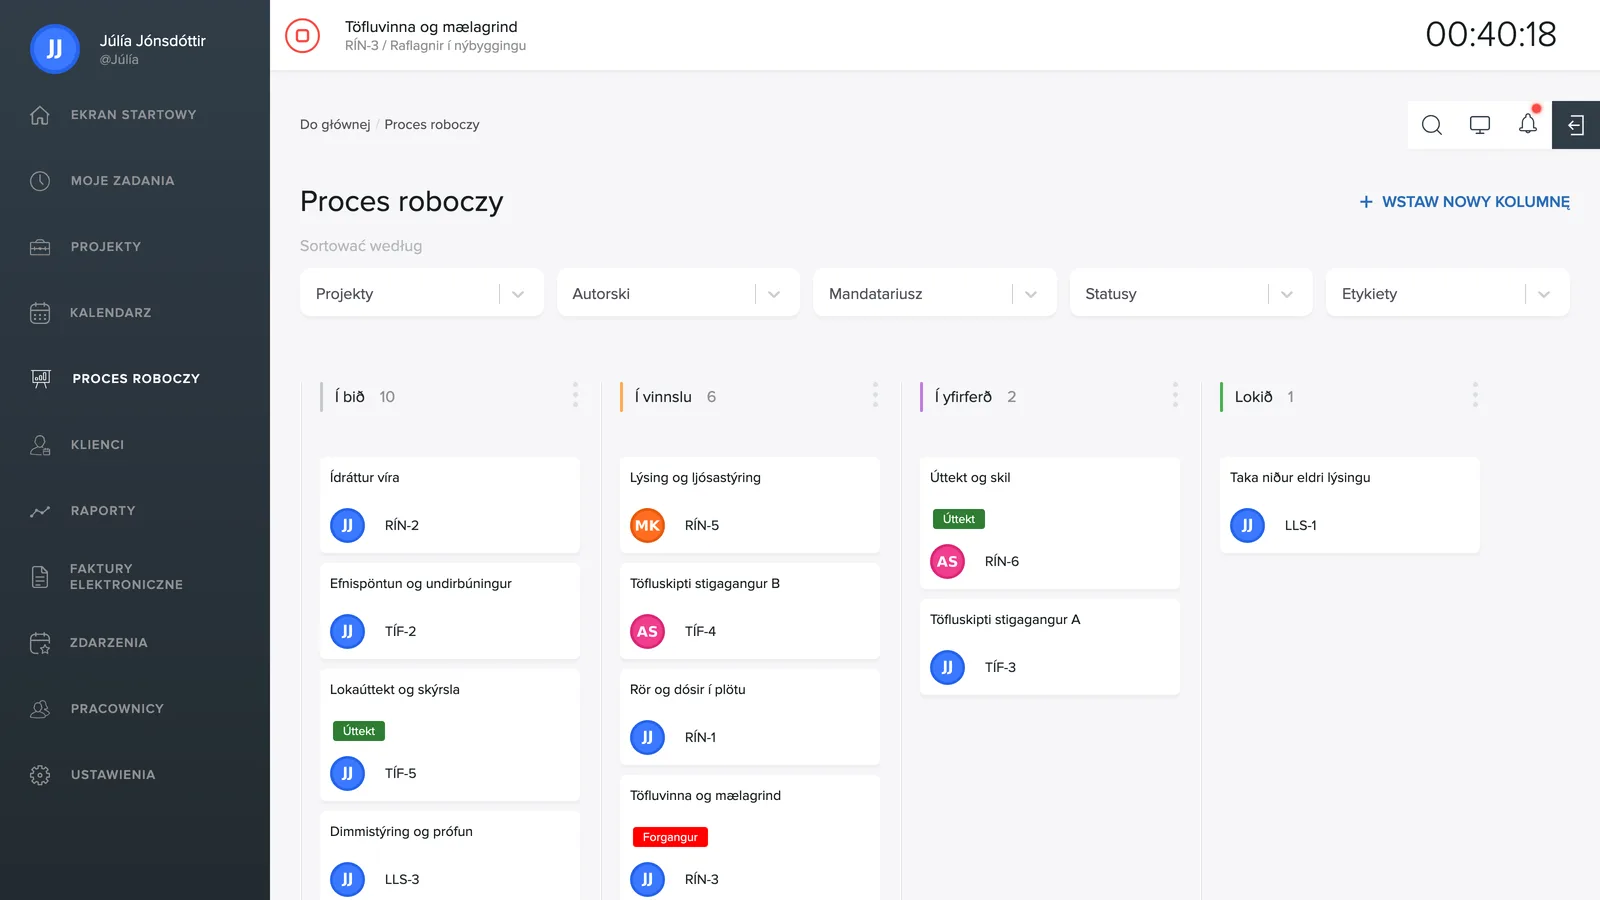The width and height of the screenshot is (1600, 900).
Task: Open Kalendarz in sidebar
Action: [x=110, y=313]
